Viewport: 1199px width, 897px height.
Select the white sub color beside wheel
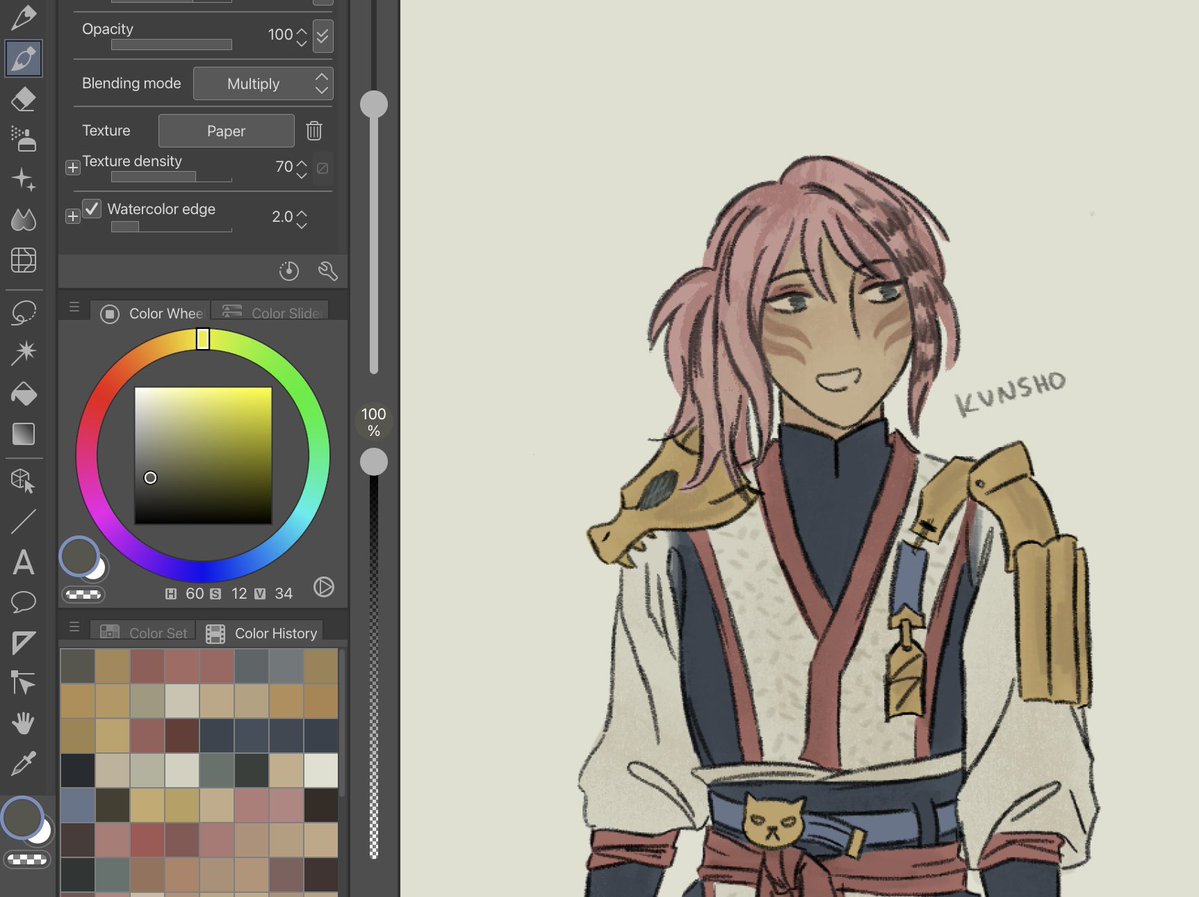pos(97,569)
